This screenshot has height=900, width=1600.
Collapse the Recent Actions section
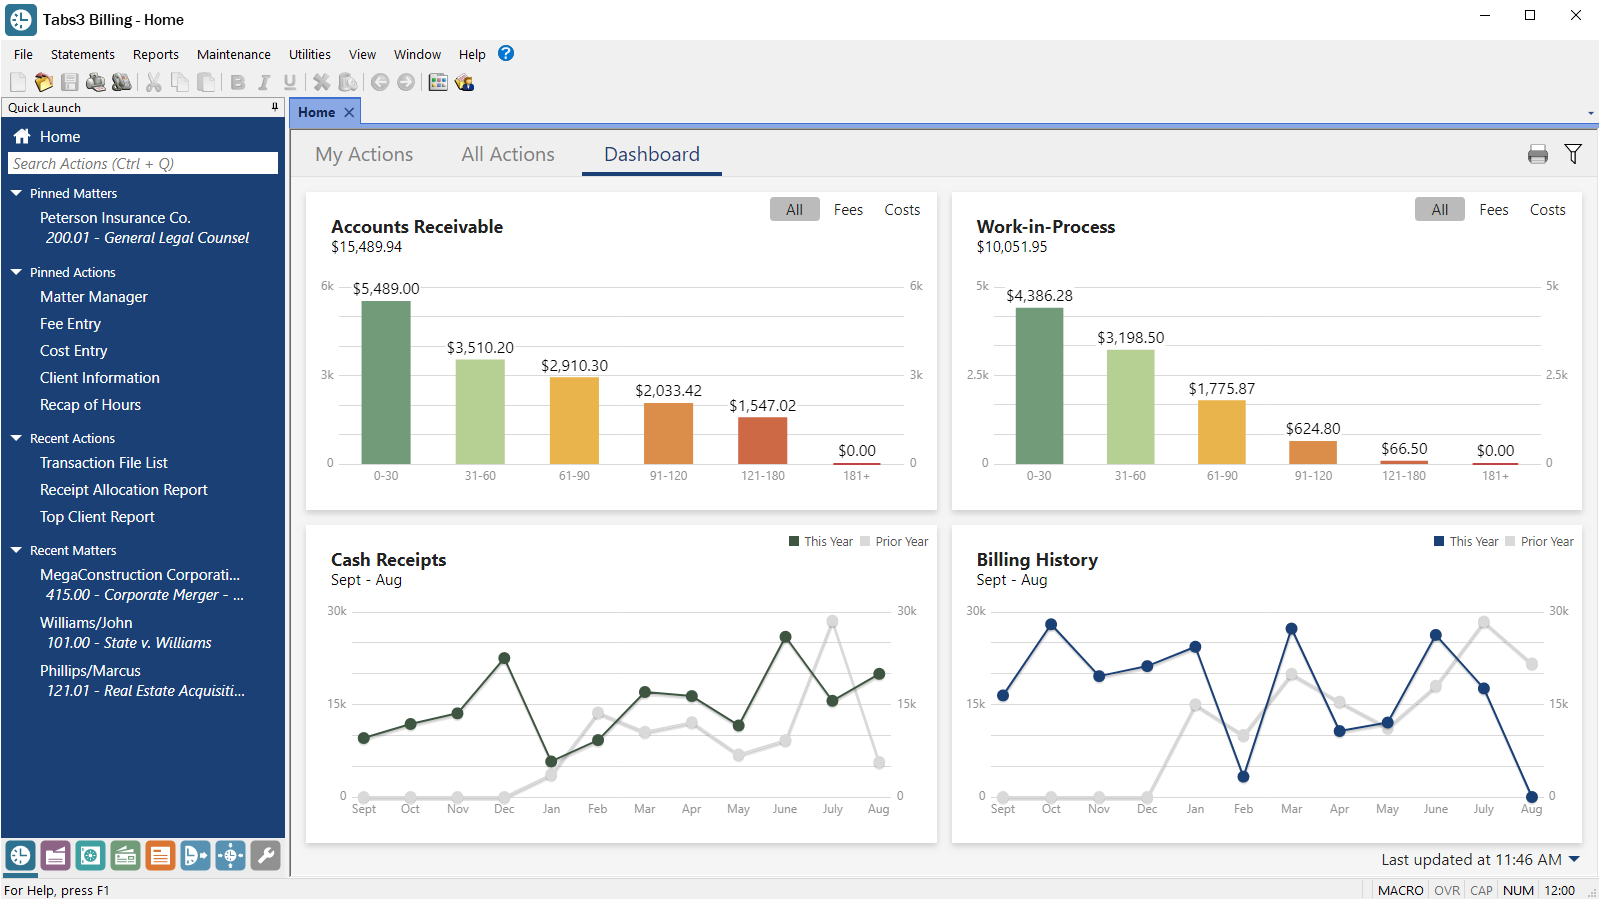click(x=15, y=437)
